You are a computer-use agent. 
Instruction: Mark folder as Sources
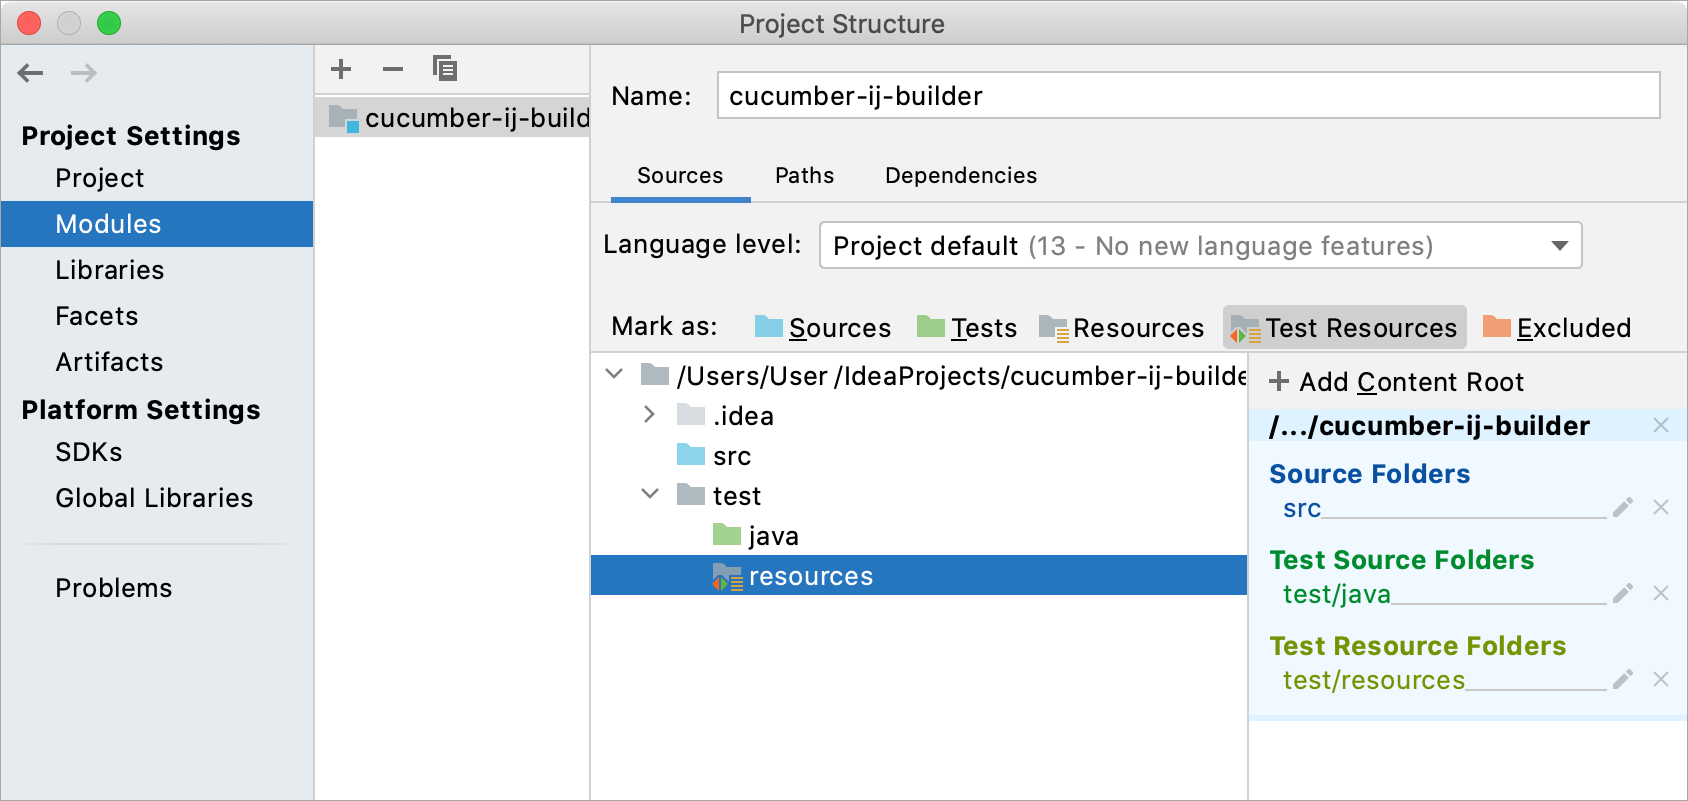click(x=822, y=328)
